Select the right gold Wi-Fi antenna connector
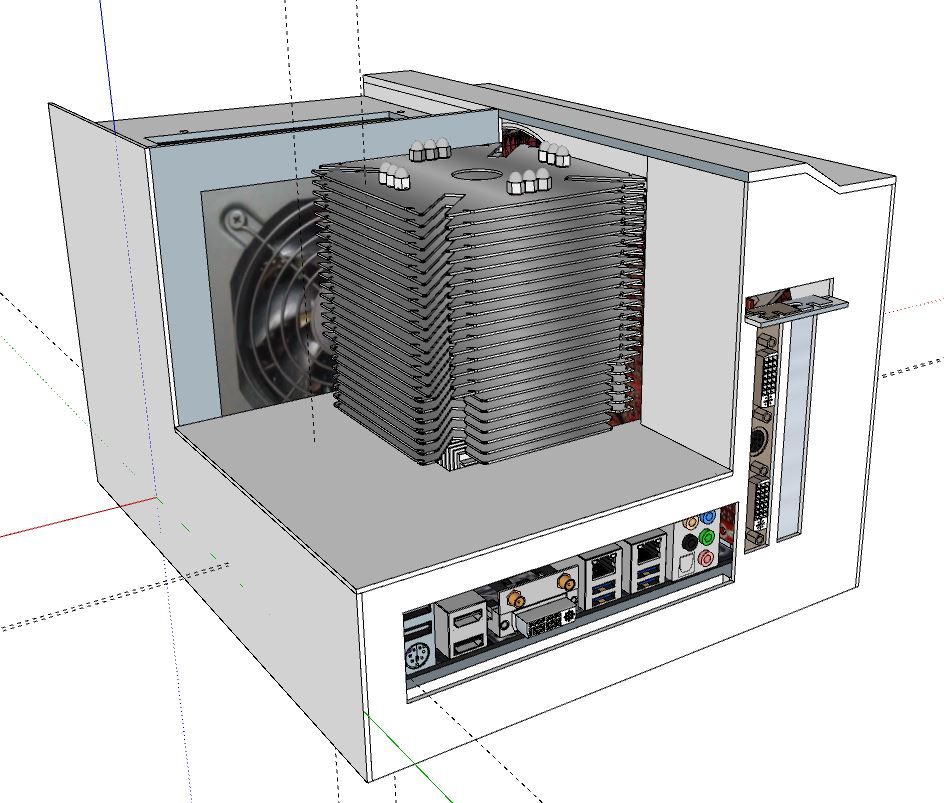Screen dimensions: 944x803 coord(565,582)
